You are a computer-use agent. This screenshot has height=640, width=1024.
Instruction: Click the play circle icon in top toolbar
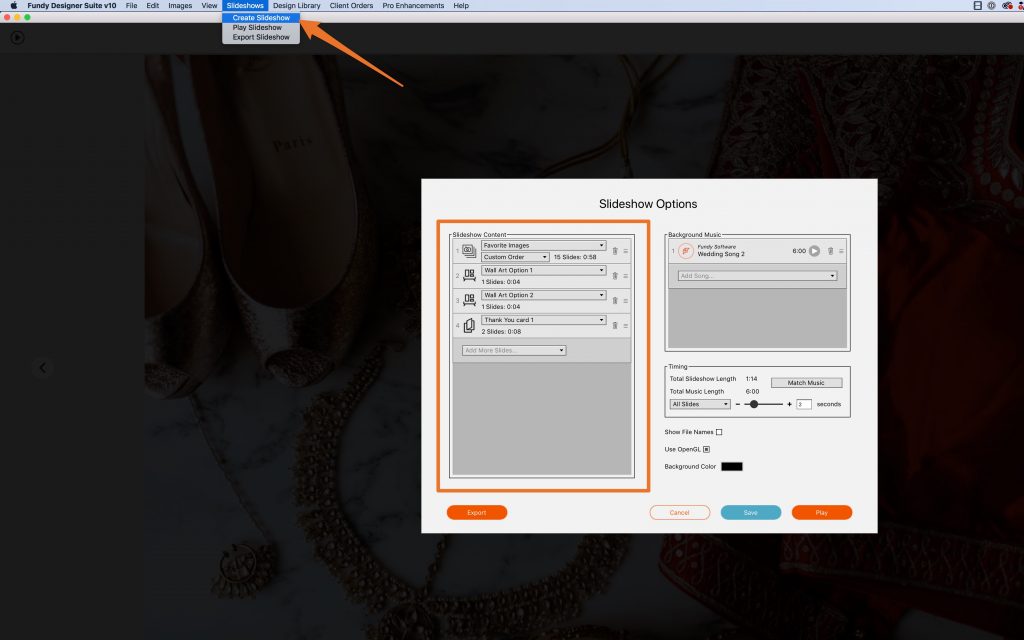18,38
